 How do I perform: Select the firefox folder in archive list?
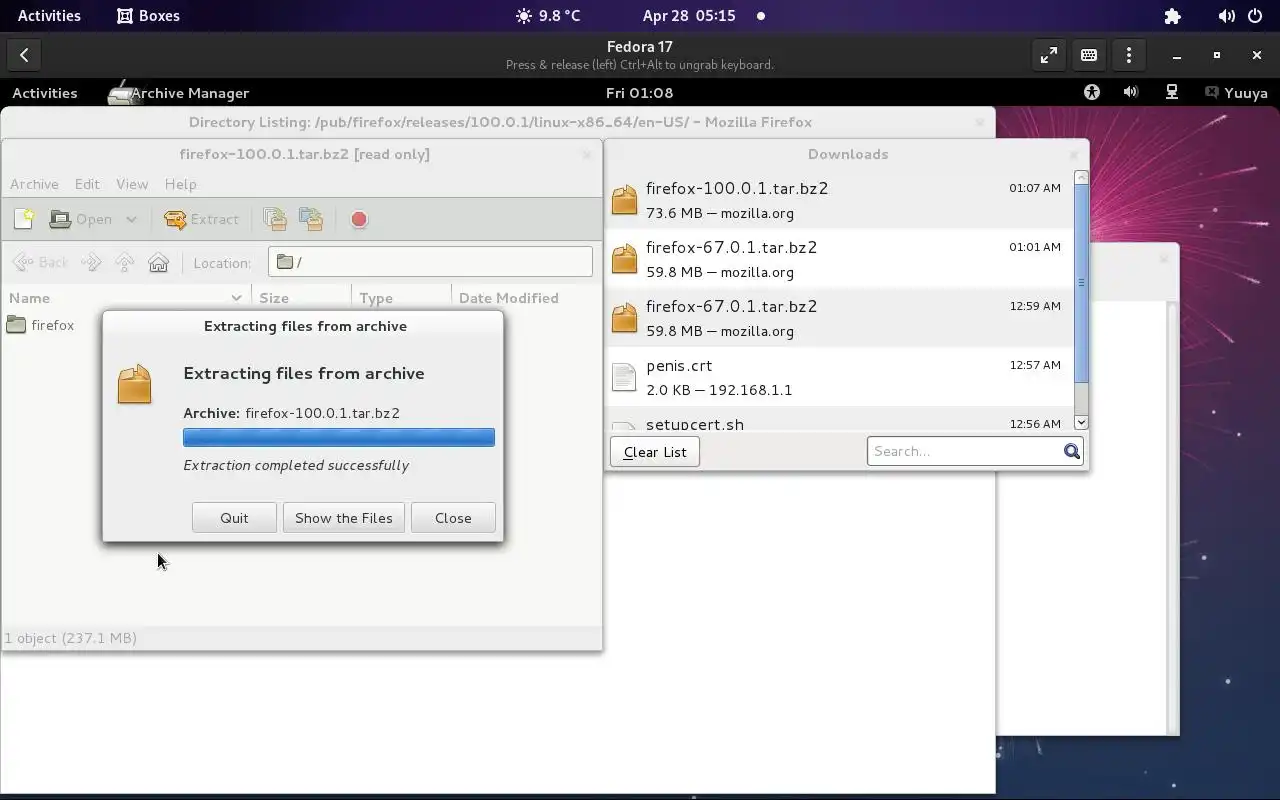(x=41, y=325)
